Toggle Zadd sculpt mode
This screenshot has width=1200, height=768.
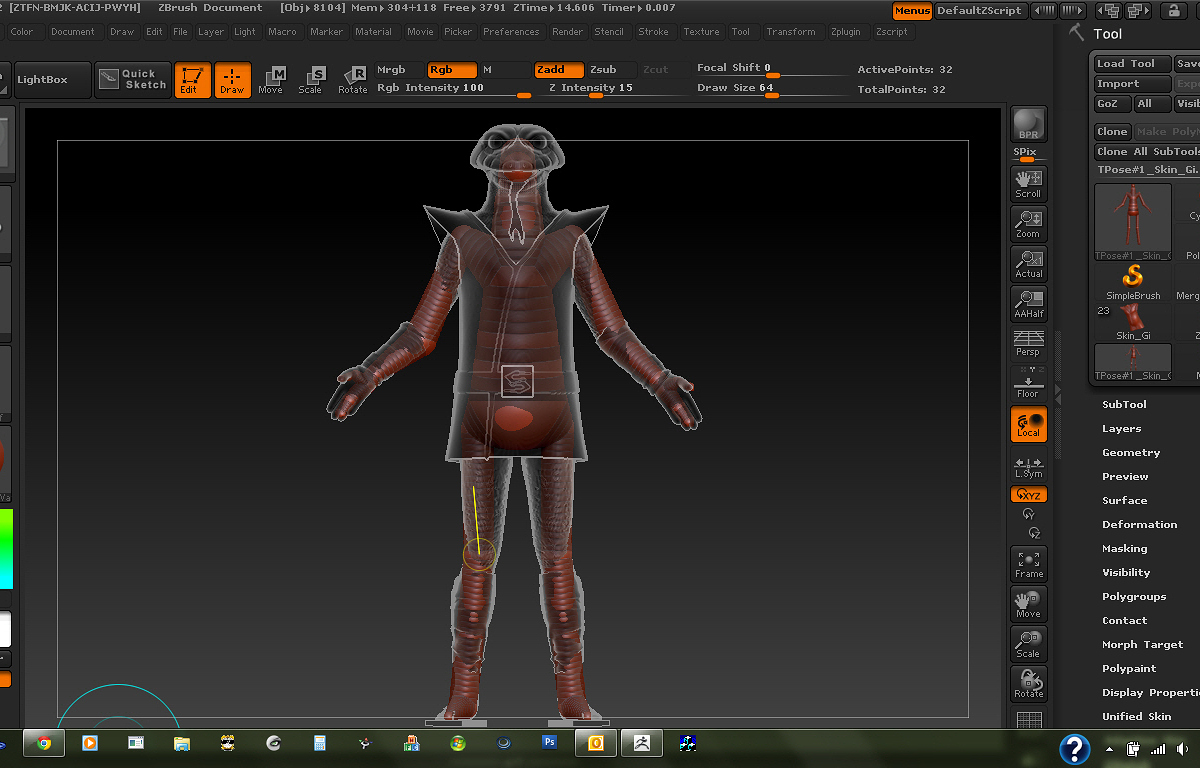pos(560,70)
